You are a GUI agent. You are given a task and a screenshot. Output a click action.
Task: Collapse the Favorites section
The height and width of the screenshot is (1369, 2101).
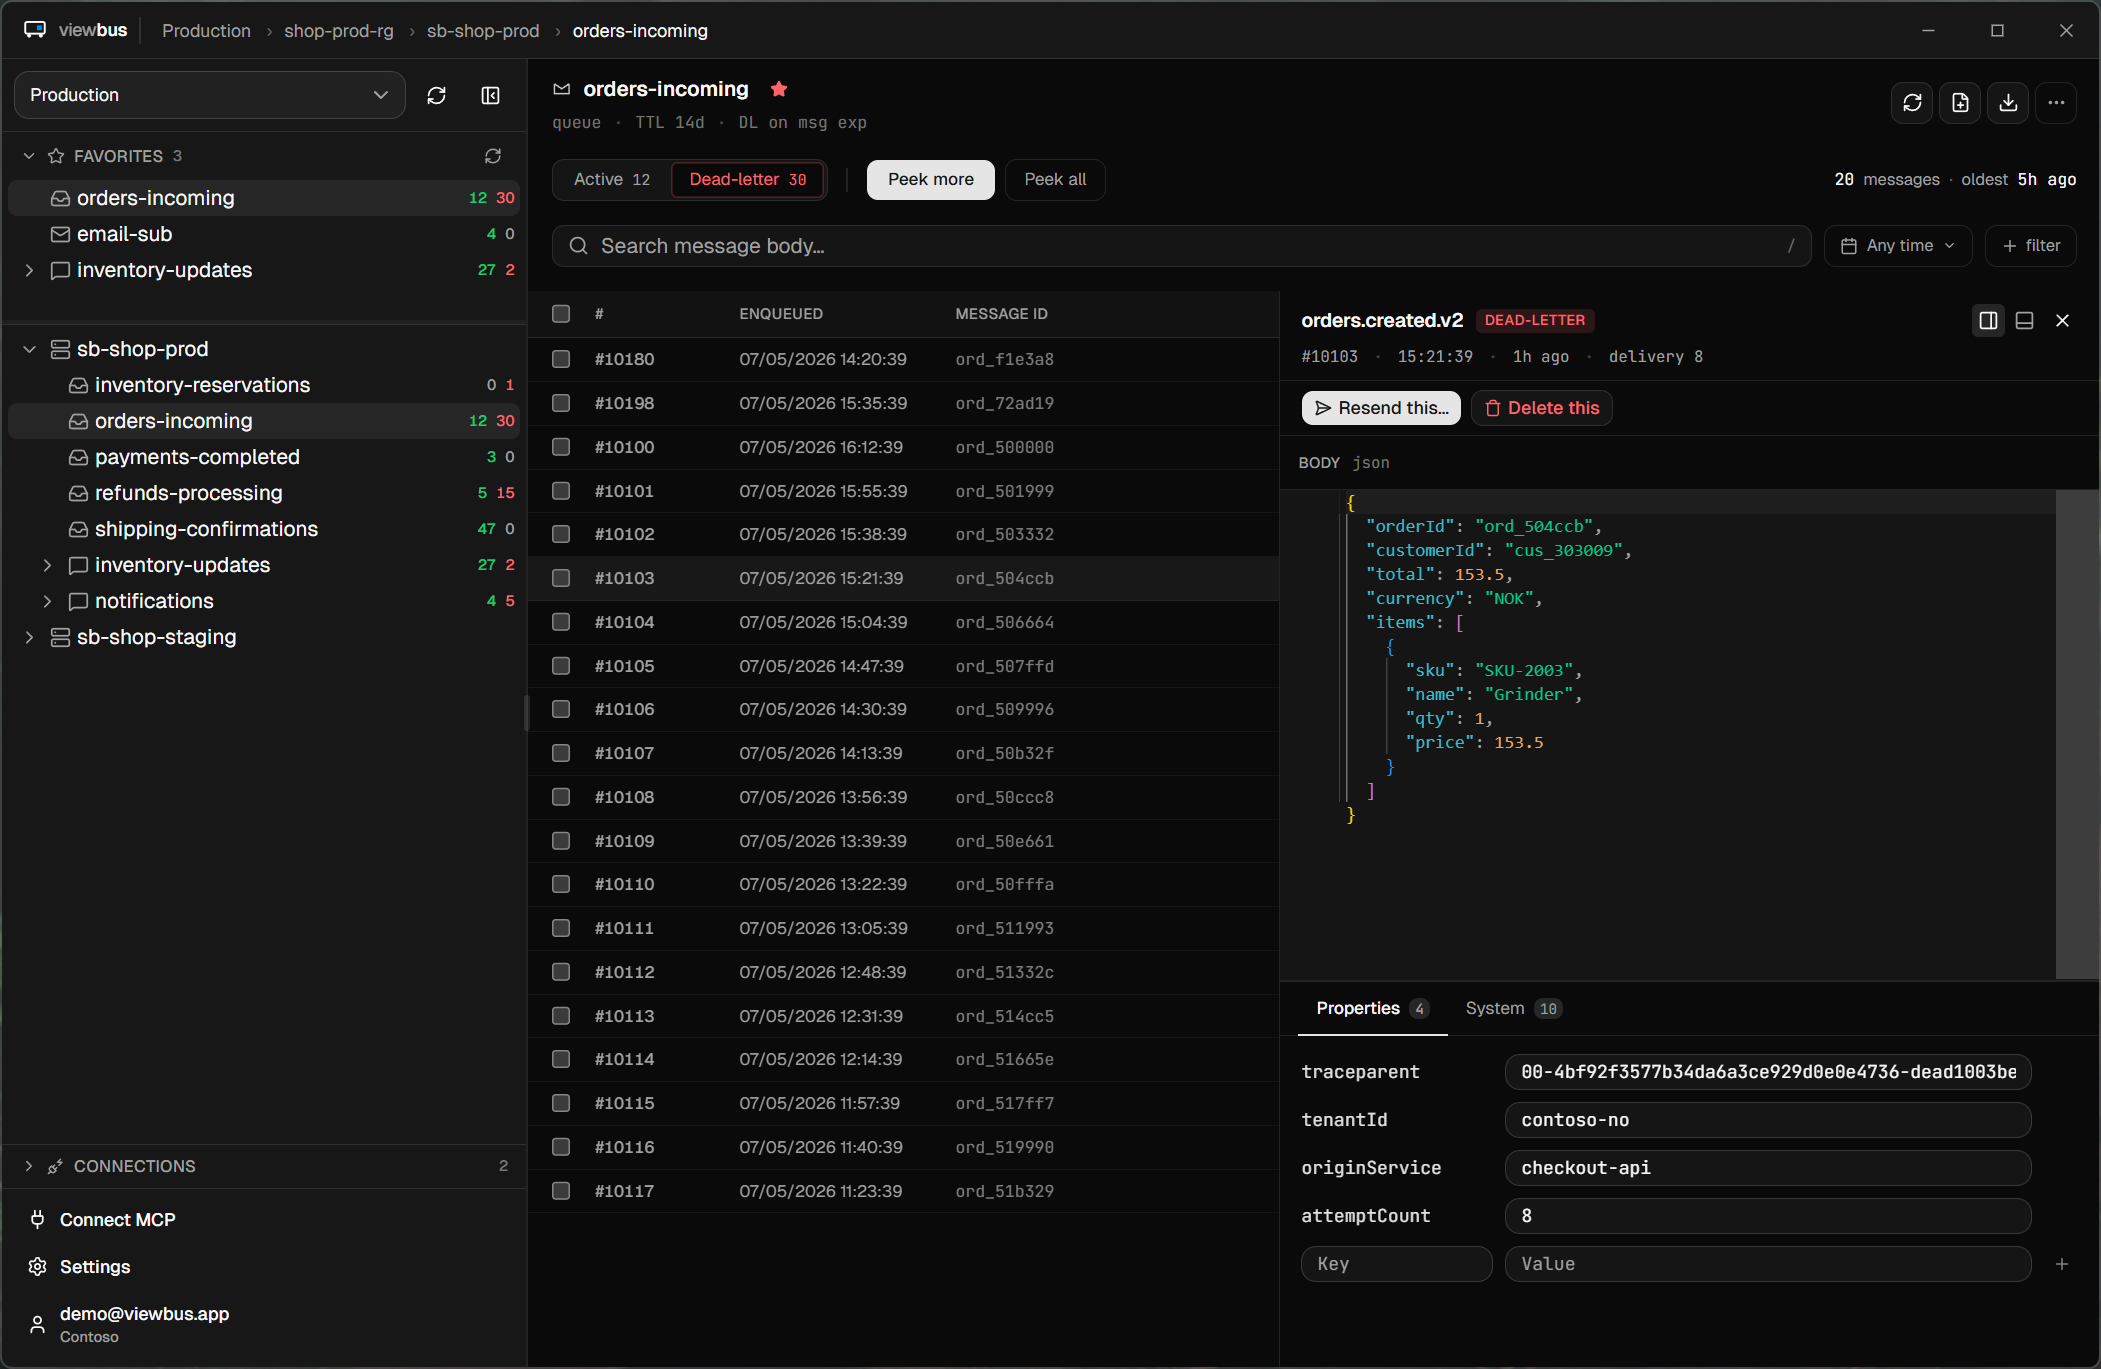tap(29, 156)
